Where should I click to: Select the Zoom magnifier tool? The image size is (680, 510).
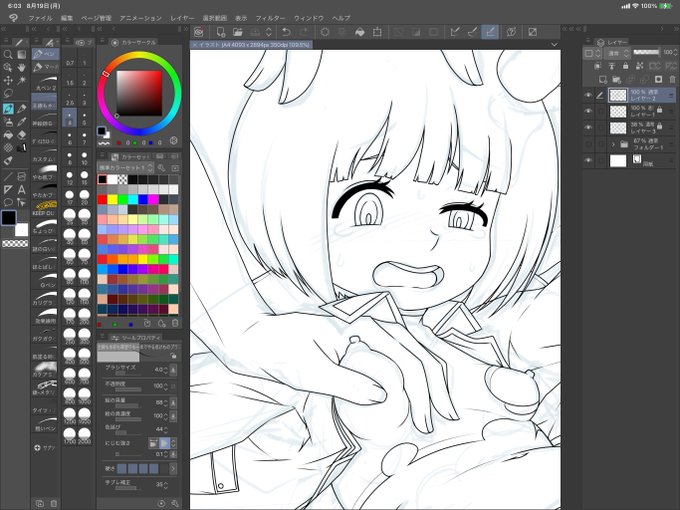click(8, 55)
